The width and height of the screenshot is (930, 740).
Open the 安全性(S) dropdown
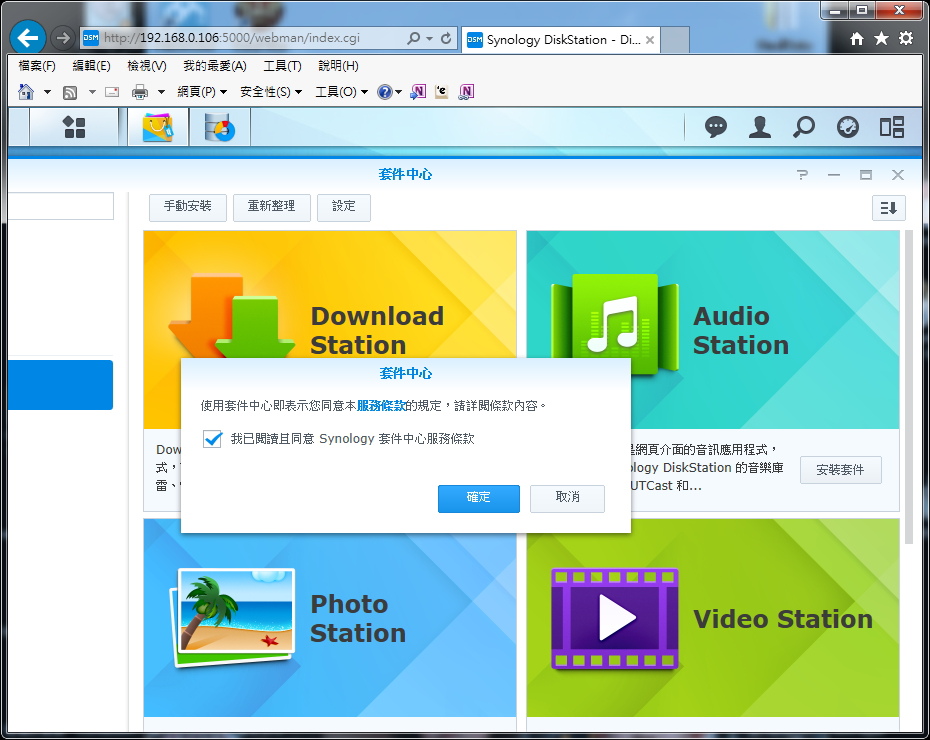[x=271, y=92]
